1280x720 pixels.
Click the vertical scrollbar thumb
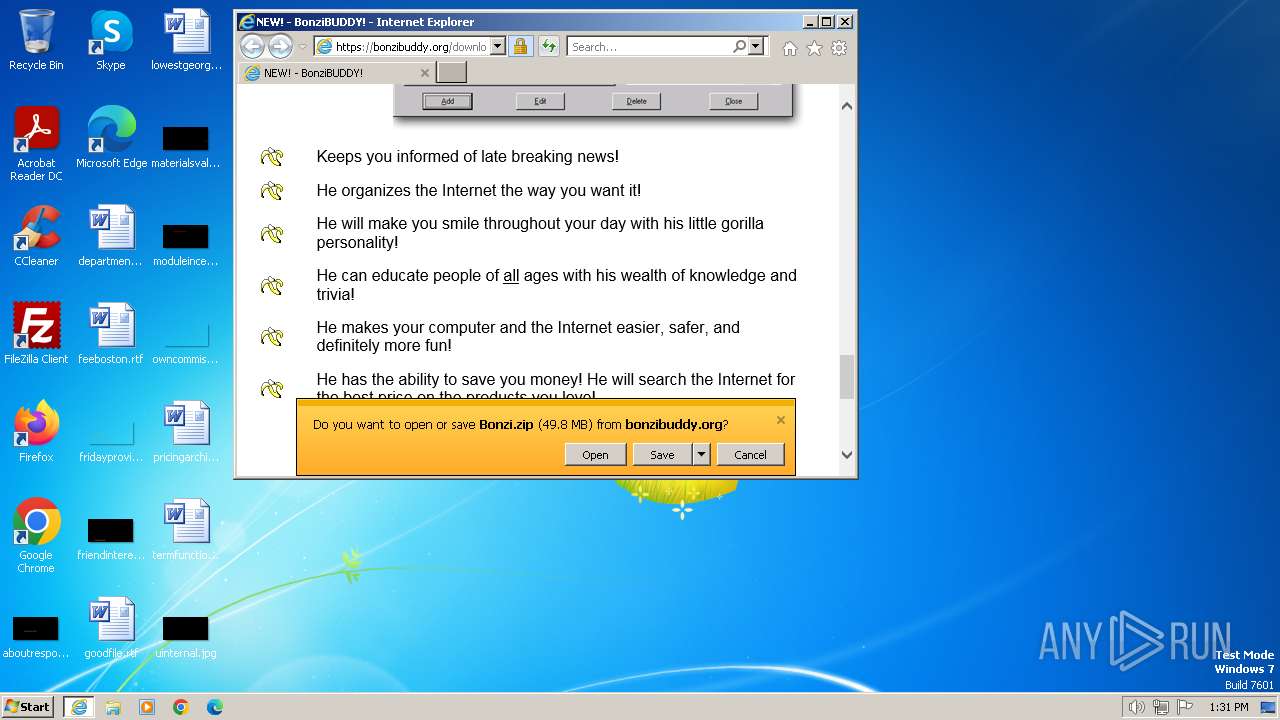[847, 377]
